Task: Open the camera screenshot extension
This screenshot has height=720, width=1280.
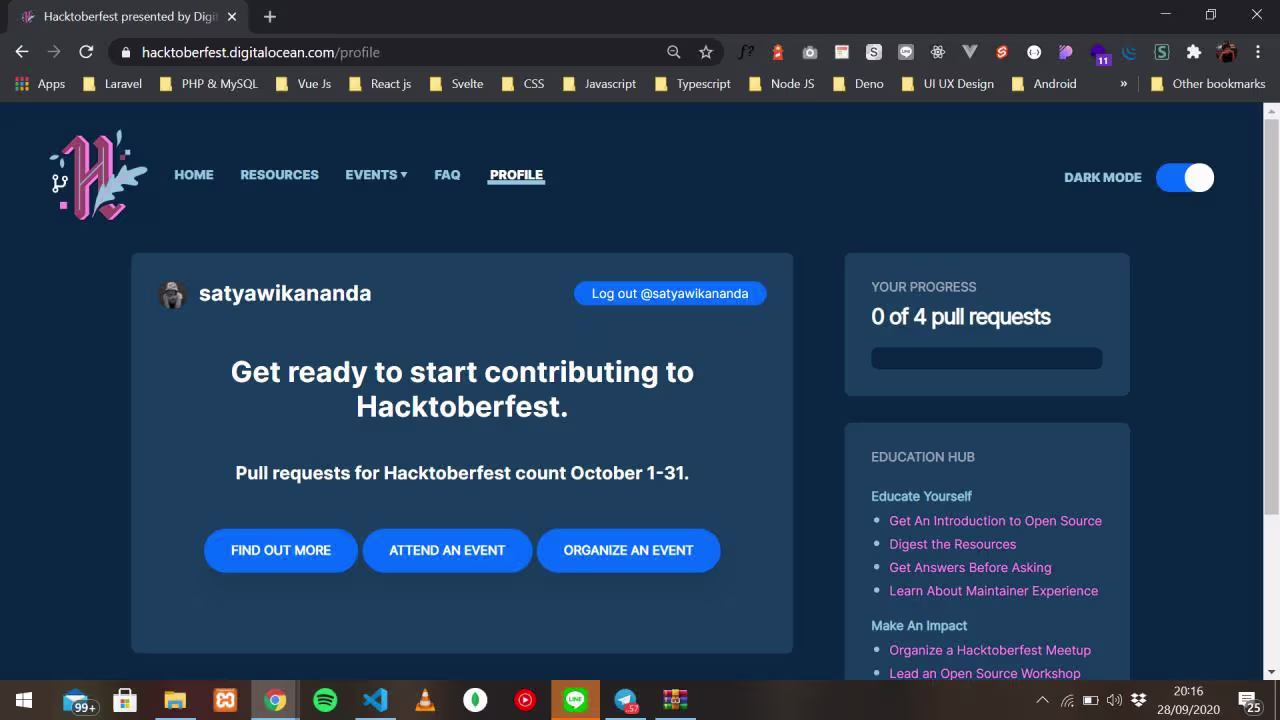Action: point(810,52)
